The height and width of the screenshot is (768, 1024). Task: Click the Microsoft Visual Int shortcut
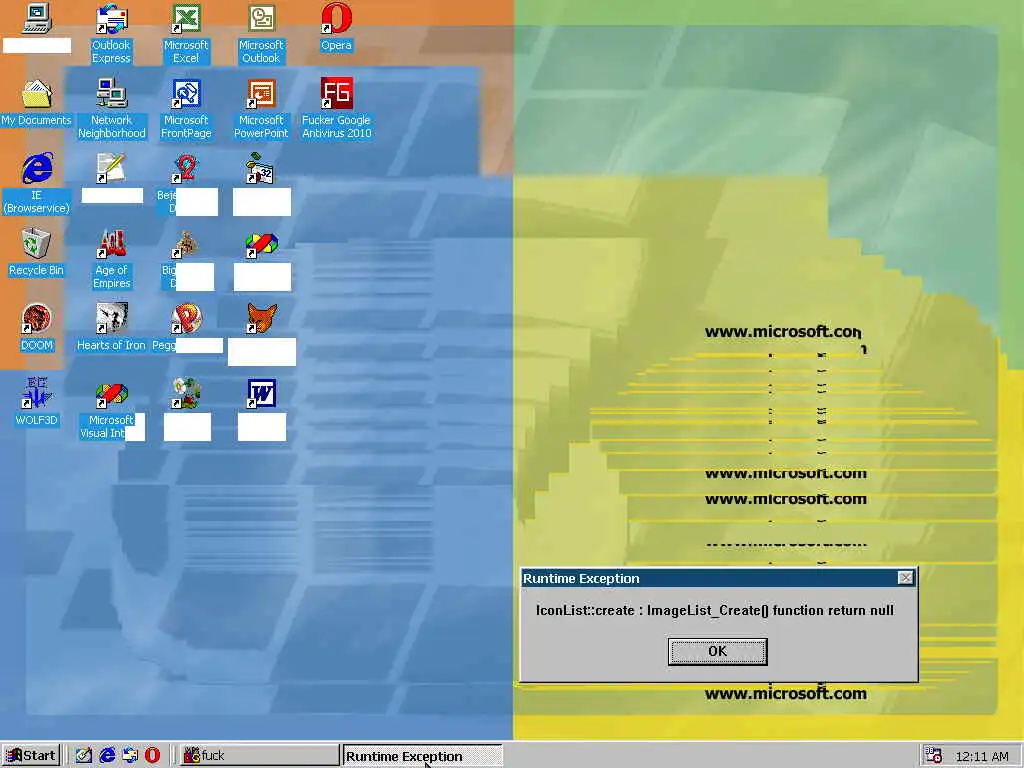coord(111,409)
